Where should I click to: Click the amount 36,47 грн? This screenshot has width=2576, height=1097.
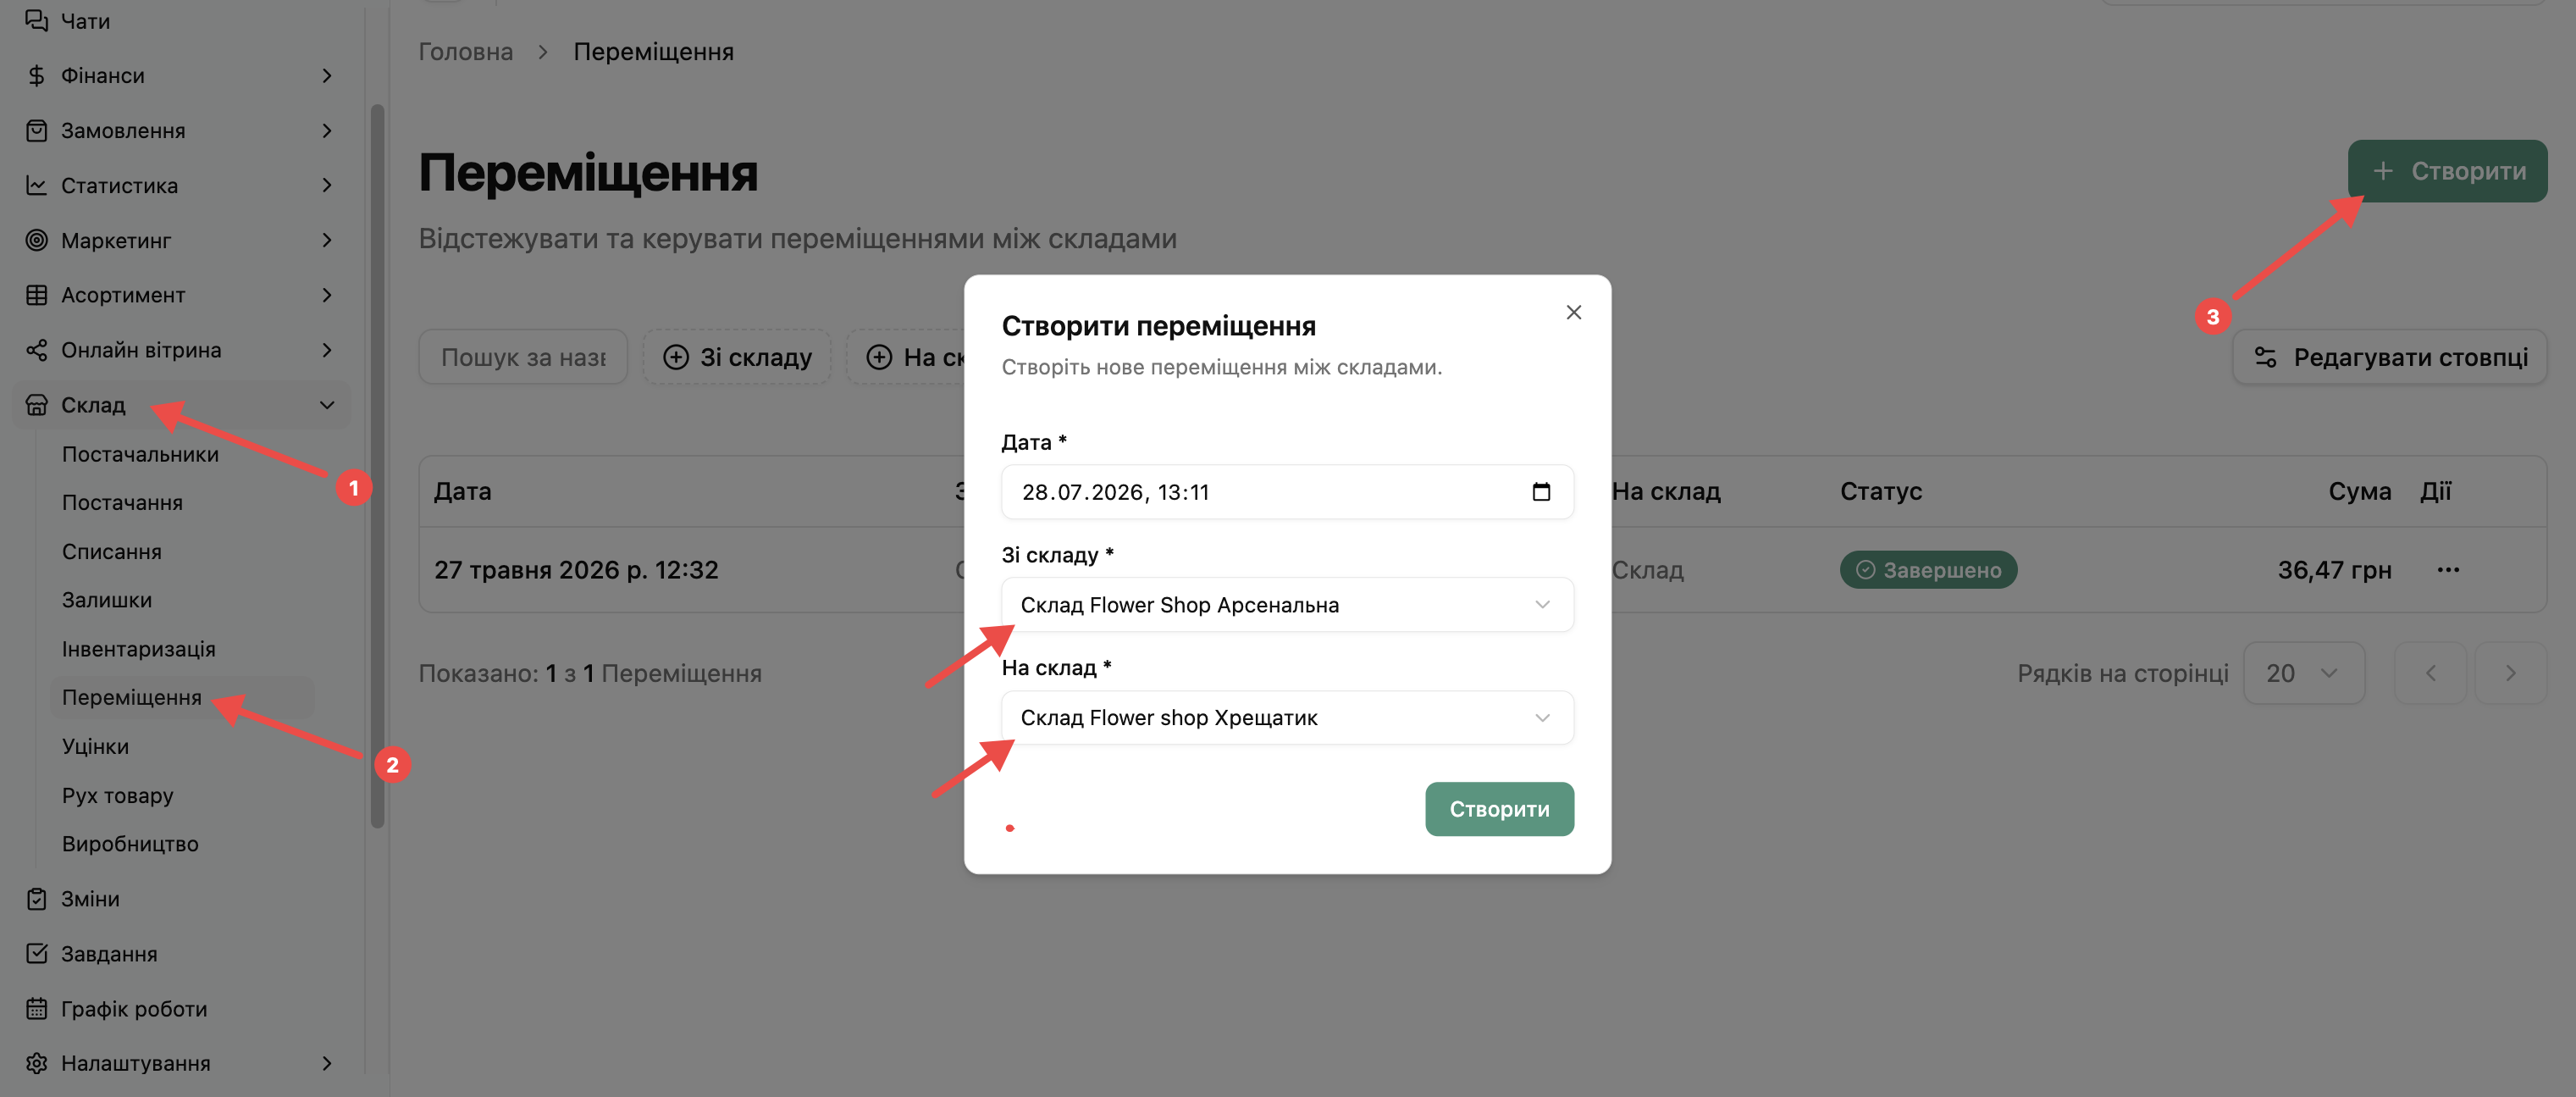pos(2334,570)
